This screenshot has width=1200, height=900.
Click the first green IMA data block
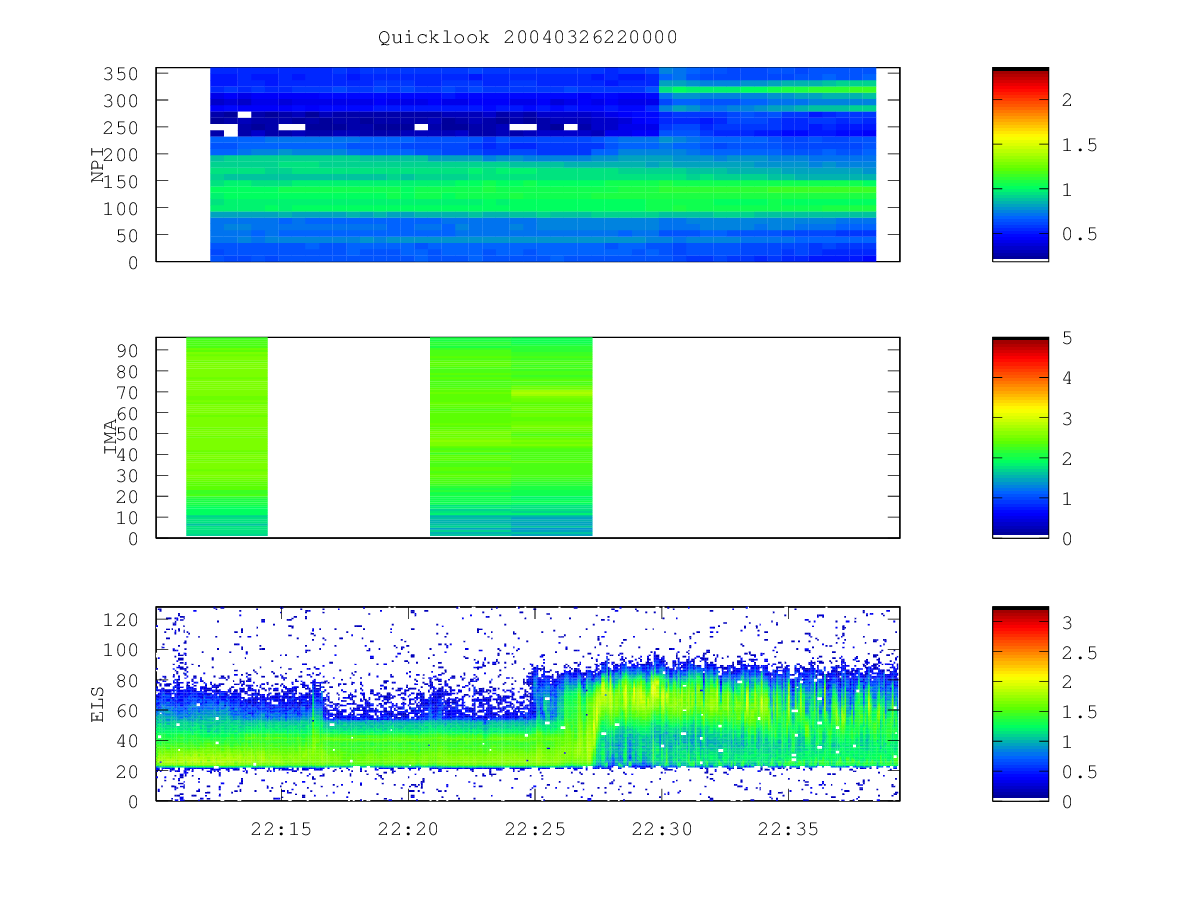click(x=227, y=437)
